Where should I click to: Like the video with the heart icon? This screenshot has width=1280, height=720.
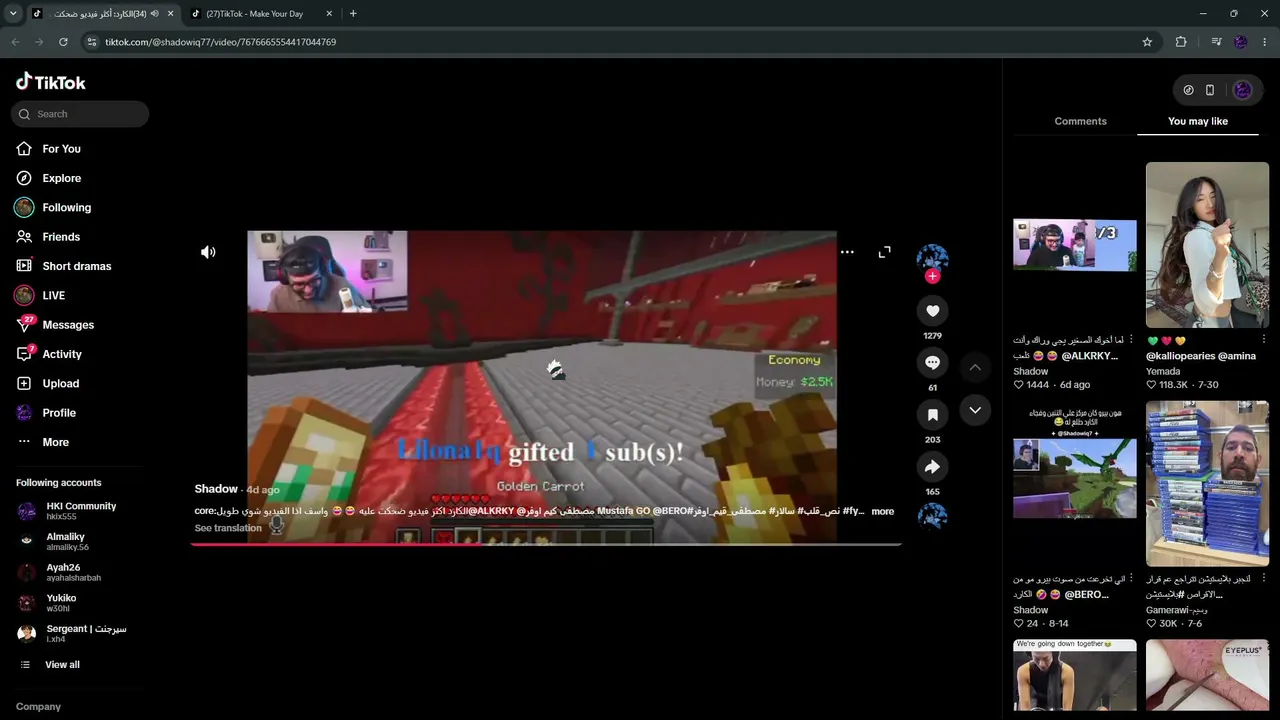tap(932, 311)
